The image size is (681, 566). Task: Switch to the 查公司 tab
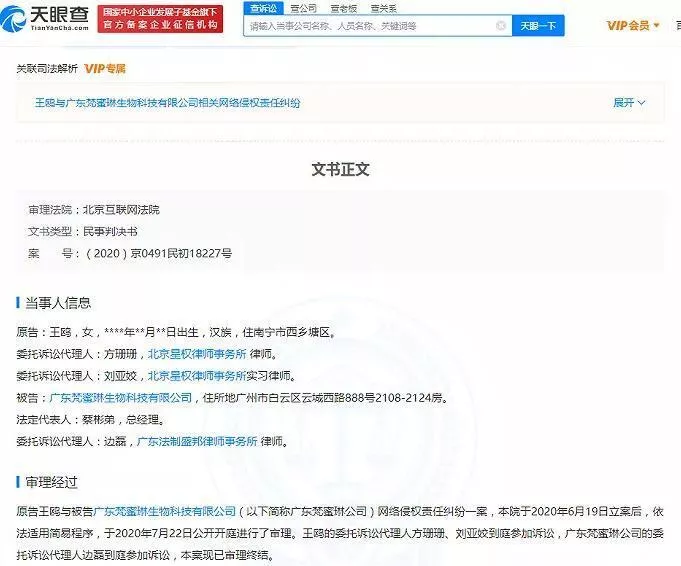click(304, 8)
